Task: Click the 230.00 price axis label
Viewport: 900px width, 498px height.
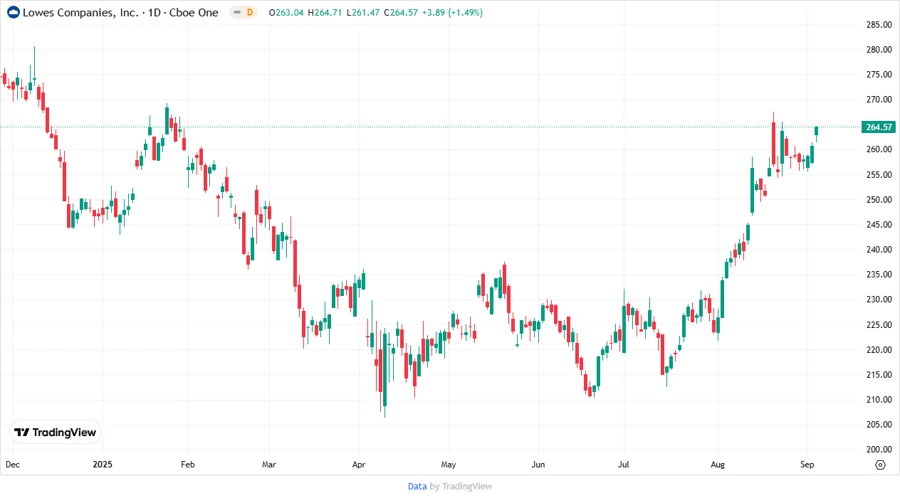Action: click(879, 299)
